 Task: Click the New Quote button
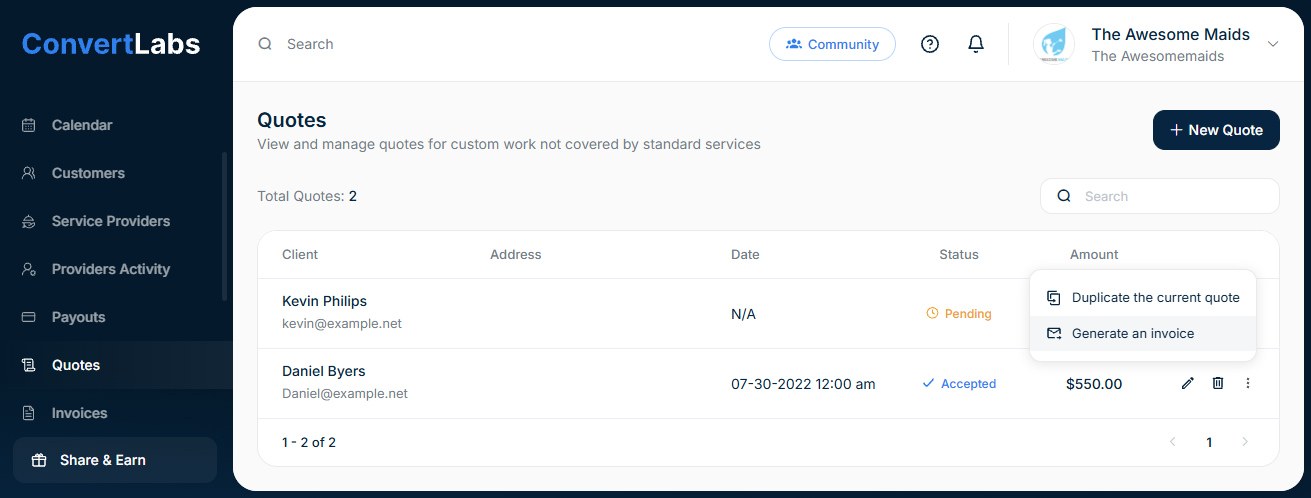(1216, 130)
